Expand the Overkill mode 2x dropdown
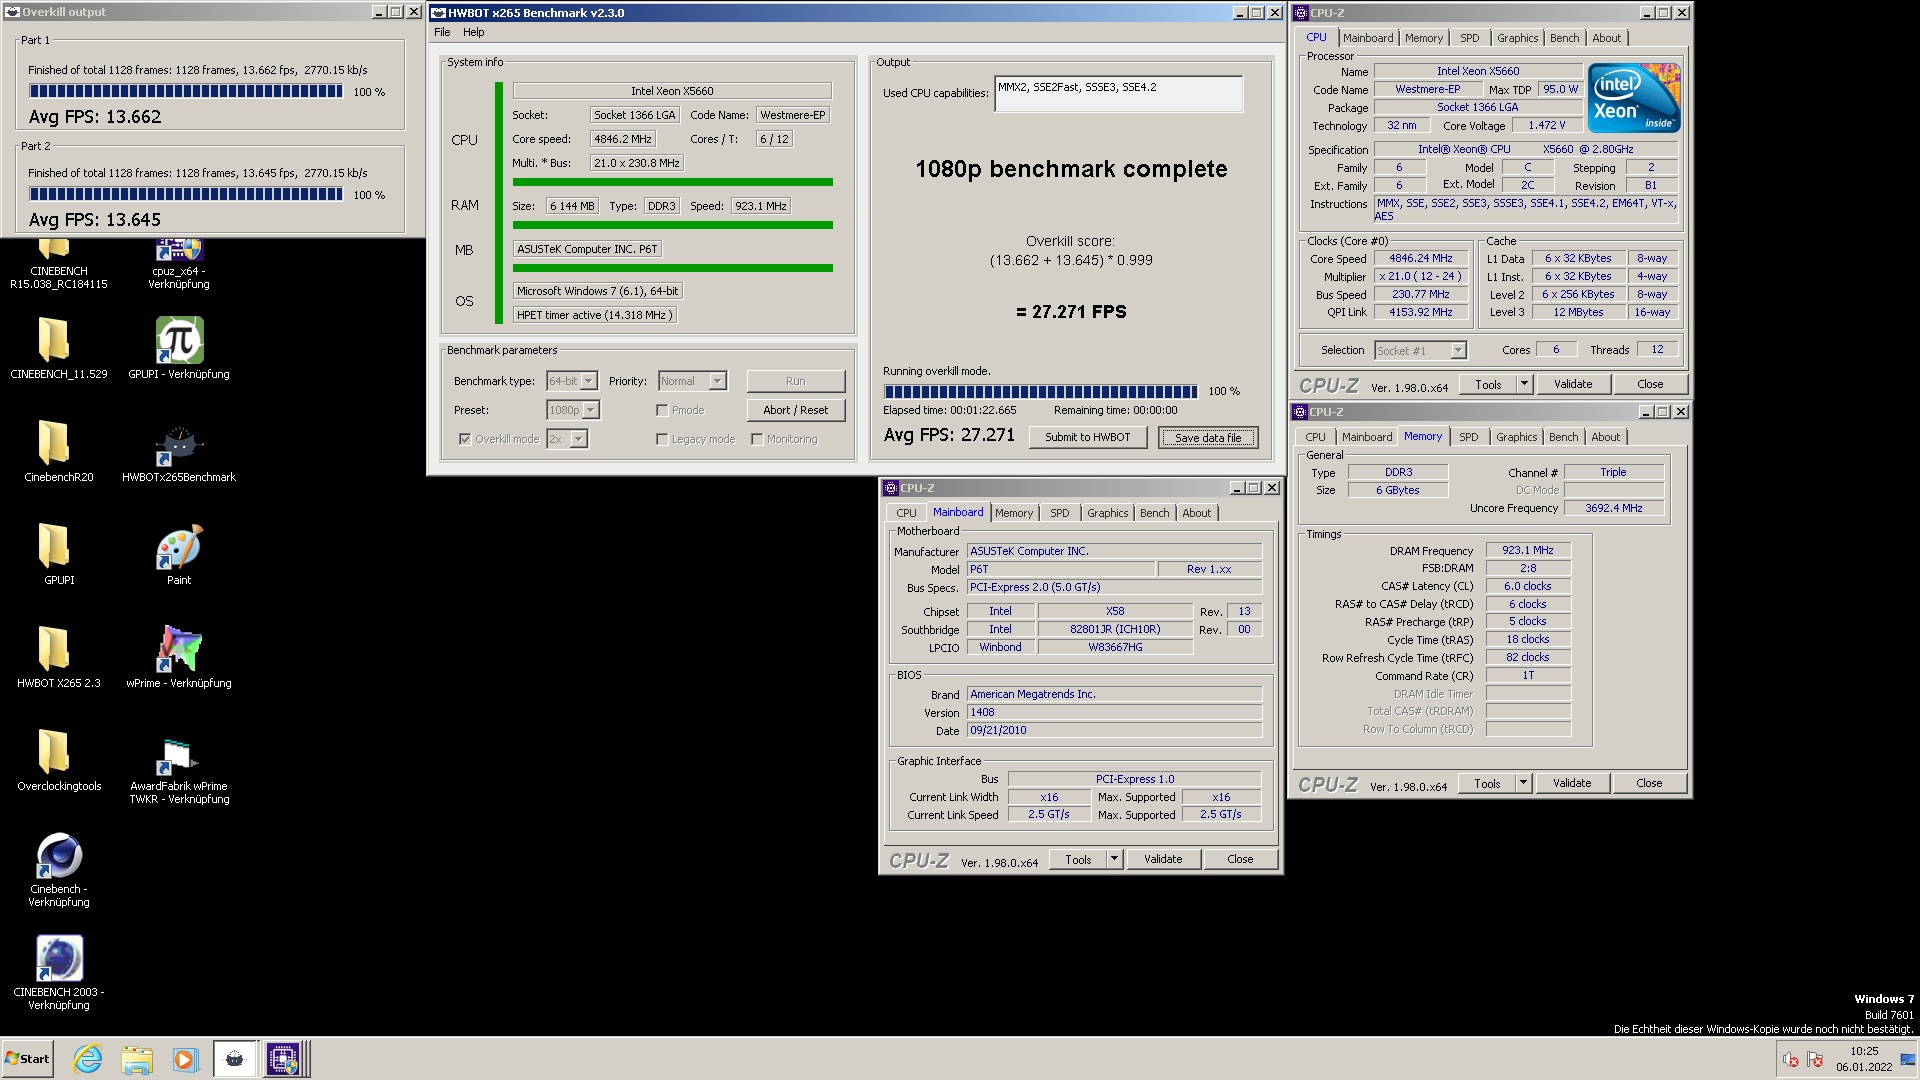This screenshot has width=1920, height=1080. [578, 439]
